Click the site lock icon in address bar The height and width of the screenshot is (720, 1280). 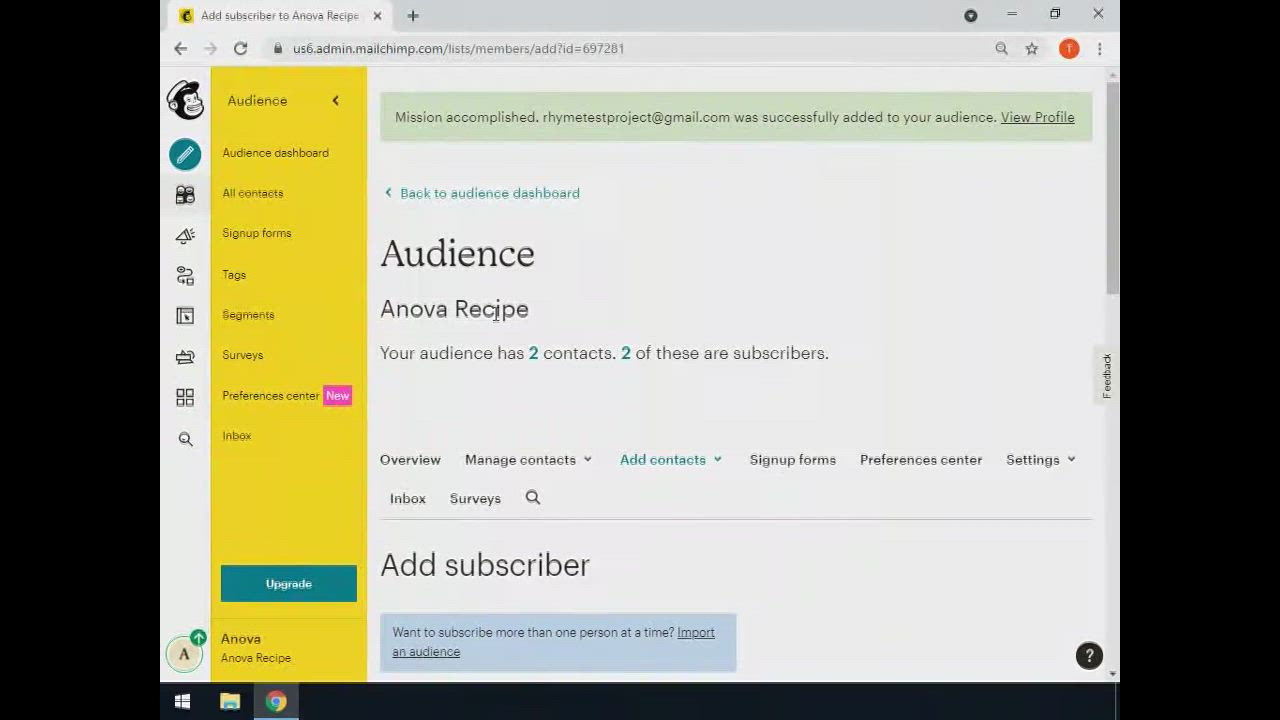click(x=278, y=48)
